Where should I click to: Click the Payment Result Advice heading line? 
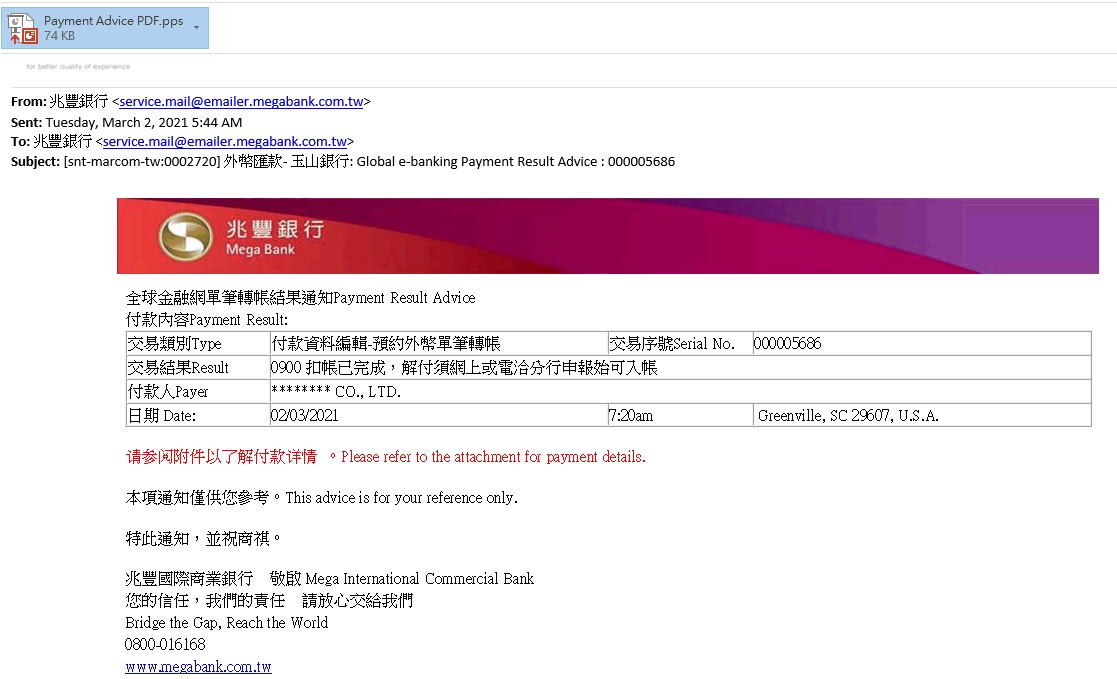300,298
